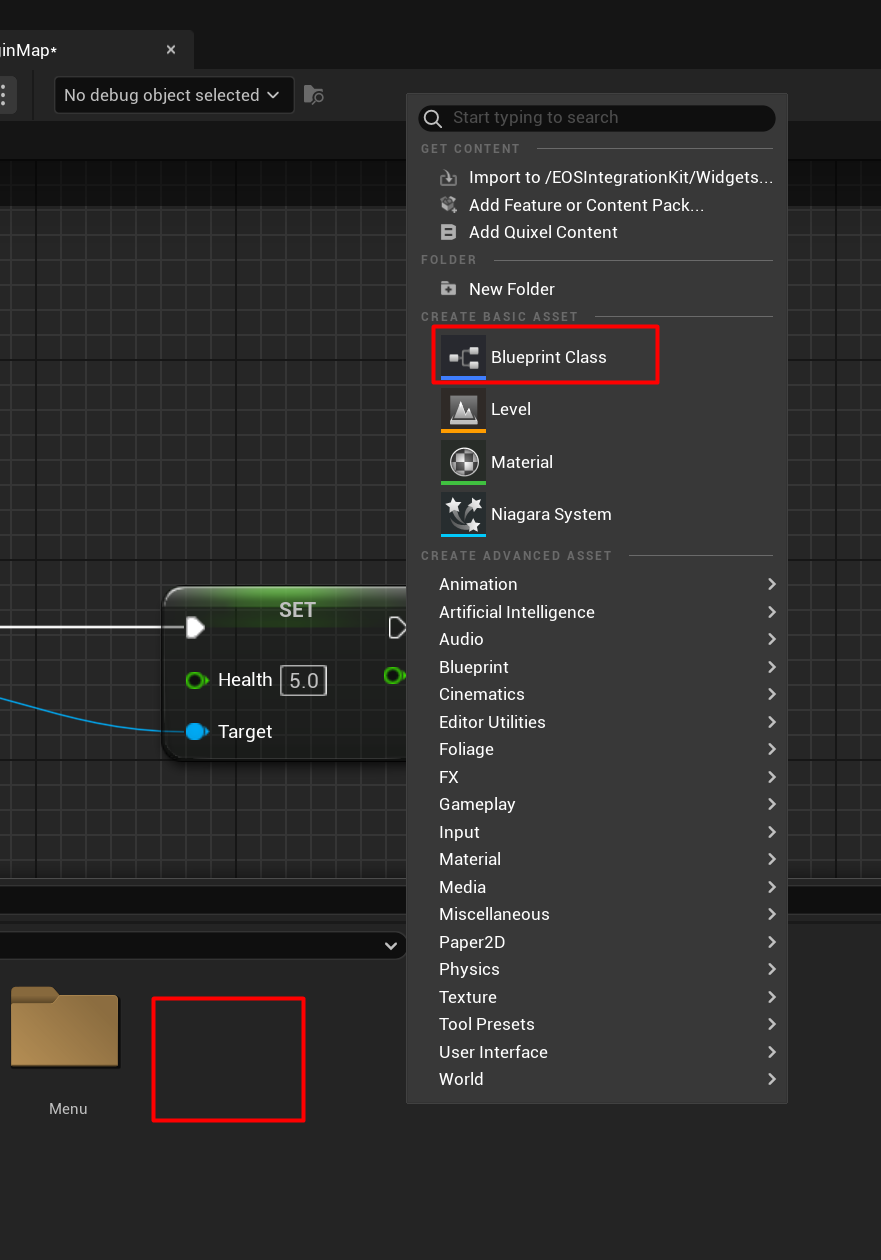Select the Menu folder thumbnail
881x1260 pixels.
pos(65,1030)
